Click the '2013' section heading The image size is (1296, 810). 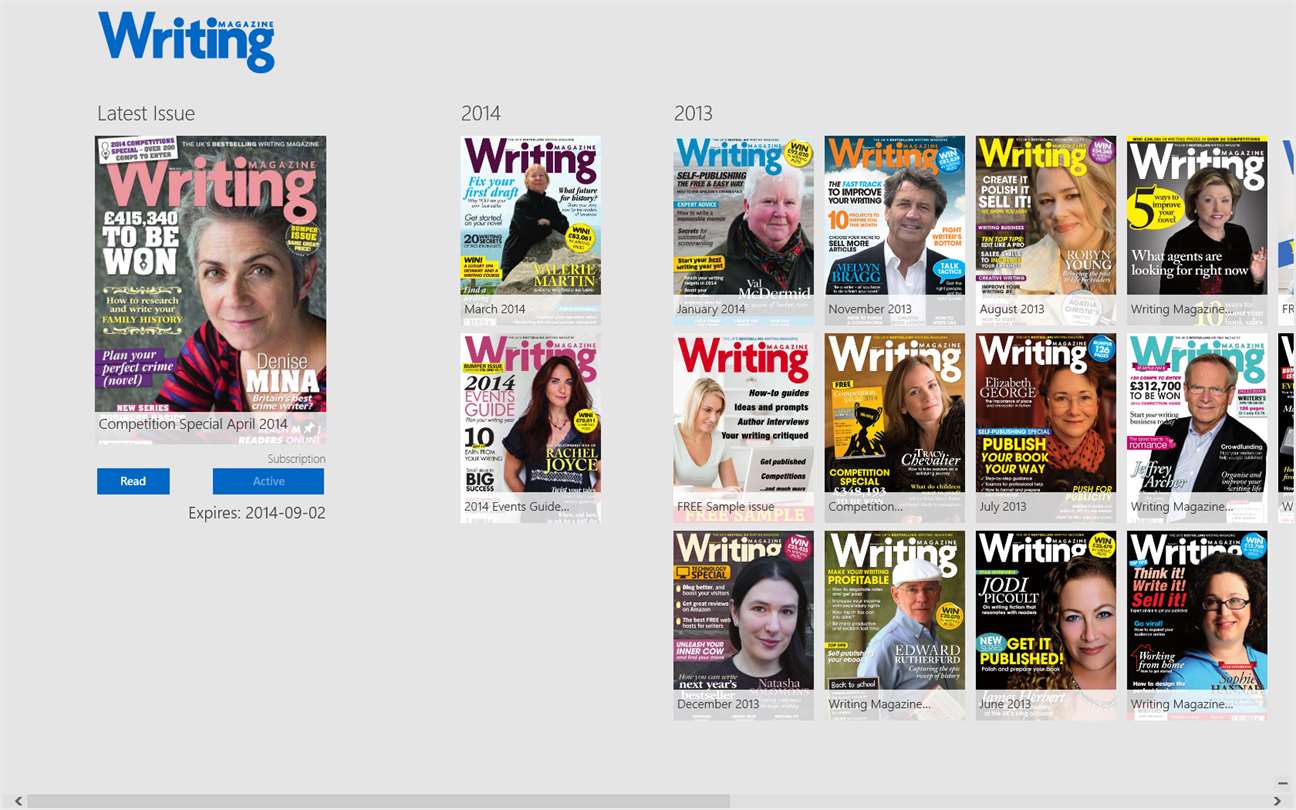(694, 113)
